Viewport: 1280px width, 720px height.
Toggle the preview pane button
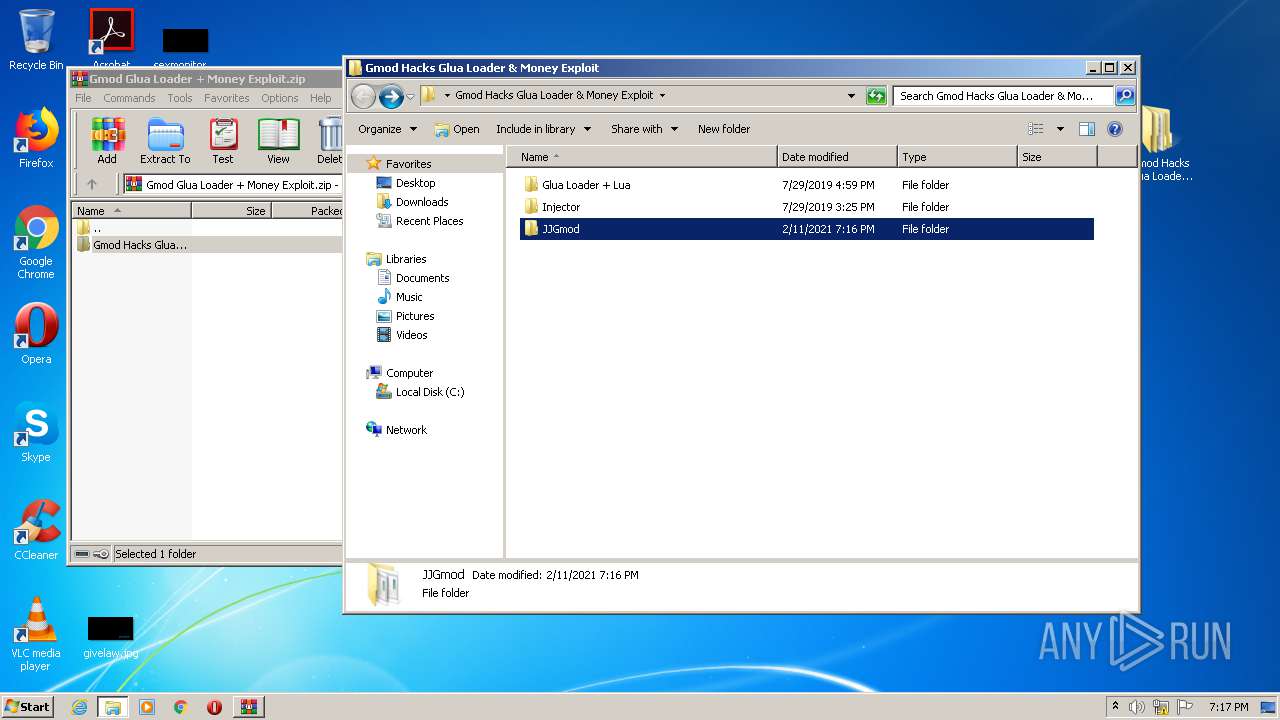coord(1087,129)
